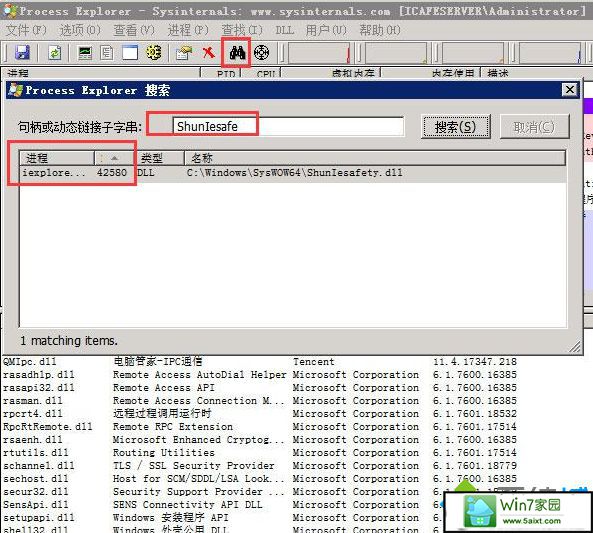Select rsaenh.dll in the DLL list
The height and width of the screenshot is (533, 593).
point(33,440)
